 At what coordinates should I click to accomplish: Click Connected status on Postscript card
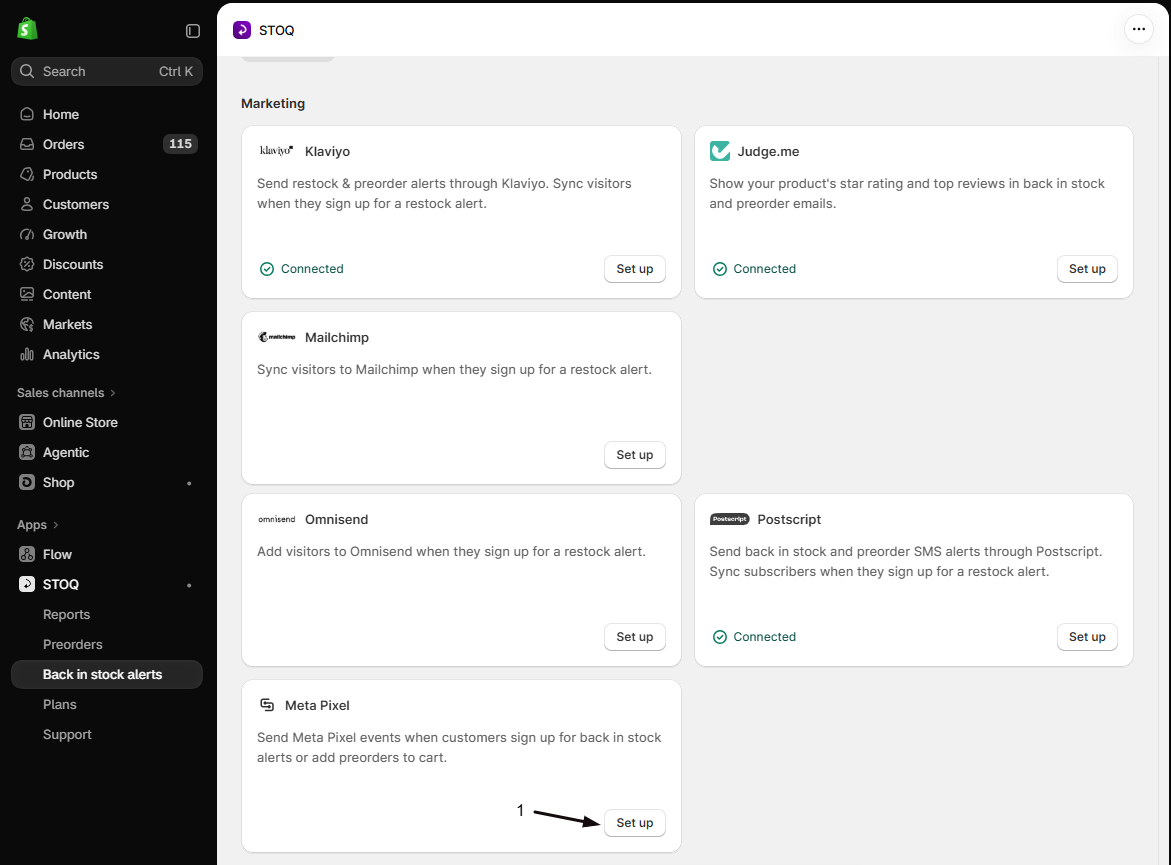tap(754, 636)
